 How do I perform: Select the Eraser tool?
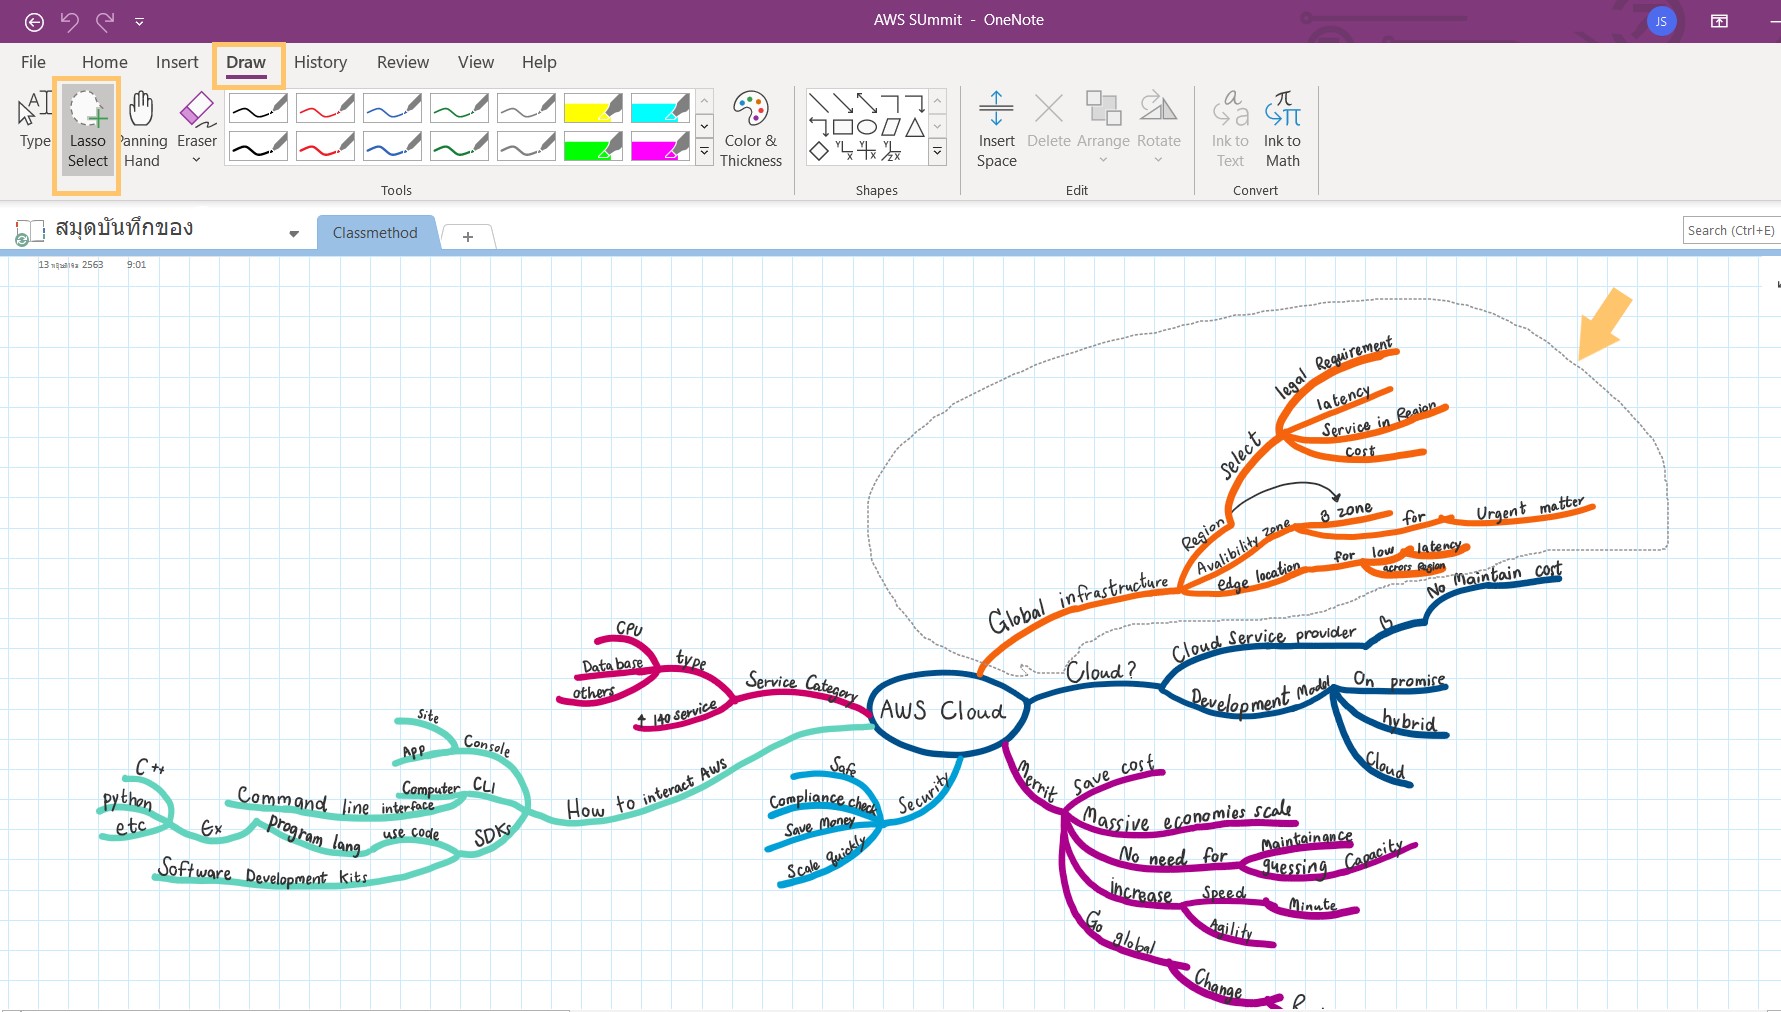(196, 115)
